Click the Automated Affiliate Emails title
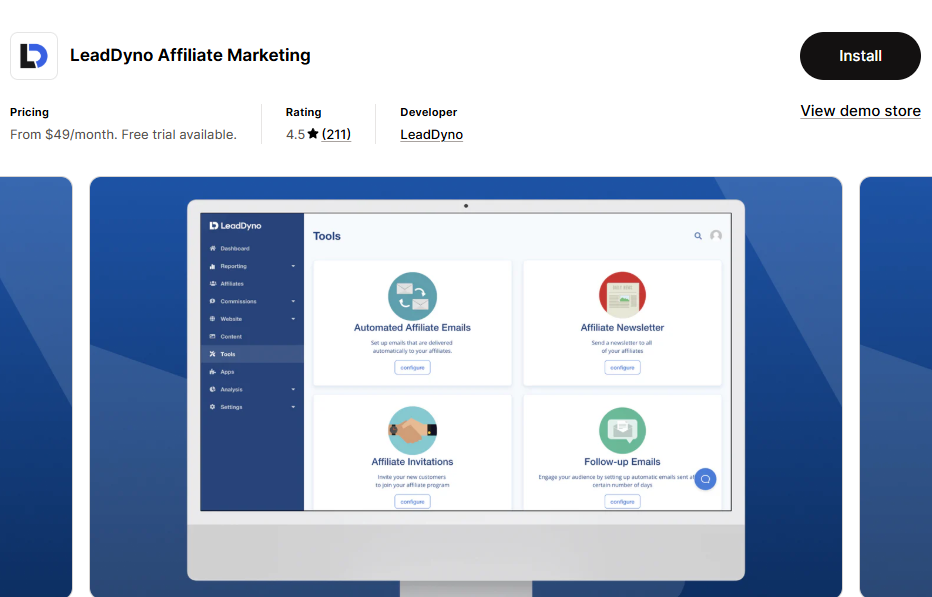This screenshot has height=597, width=932. (413, 328)
